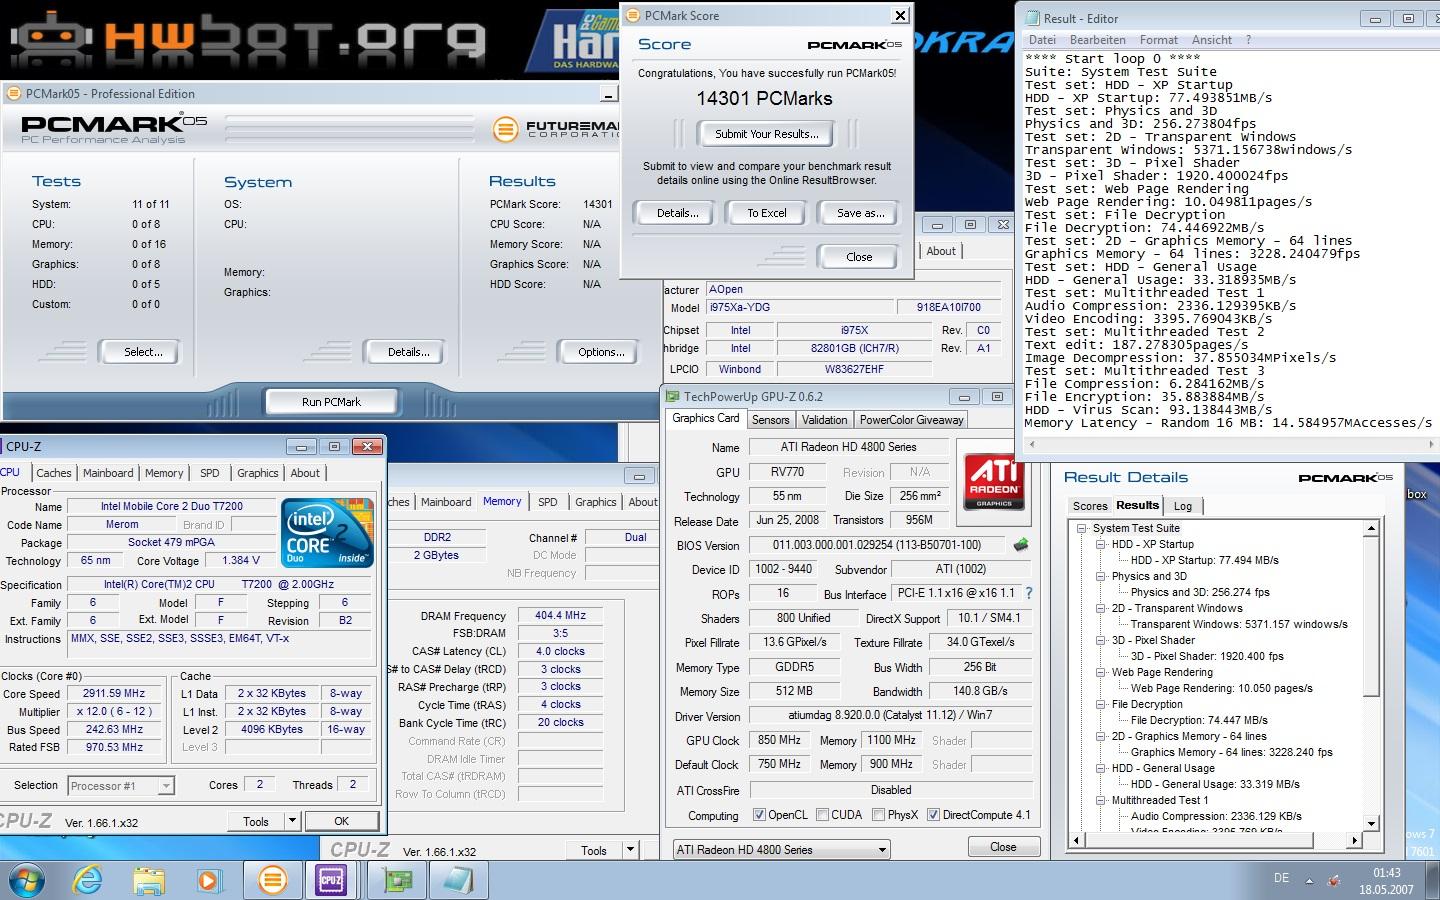Open Log tab in Result Details
Image resolution: width=1440 pixels, height=900 pixels.
point(1182,506)
